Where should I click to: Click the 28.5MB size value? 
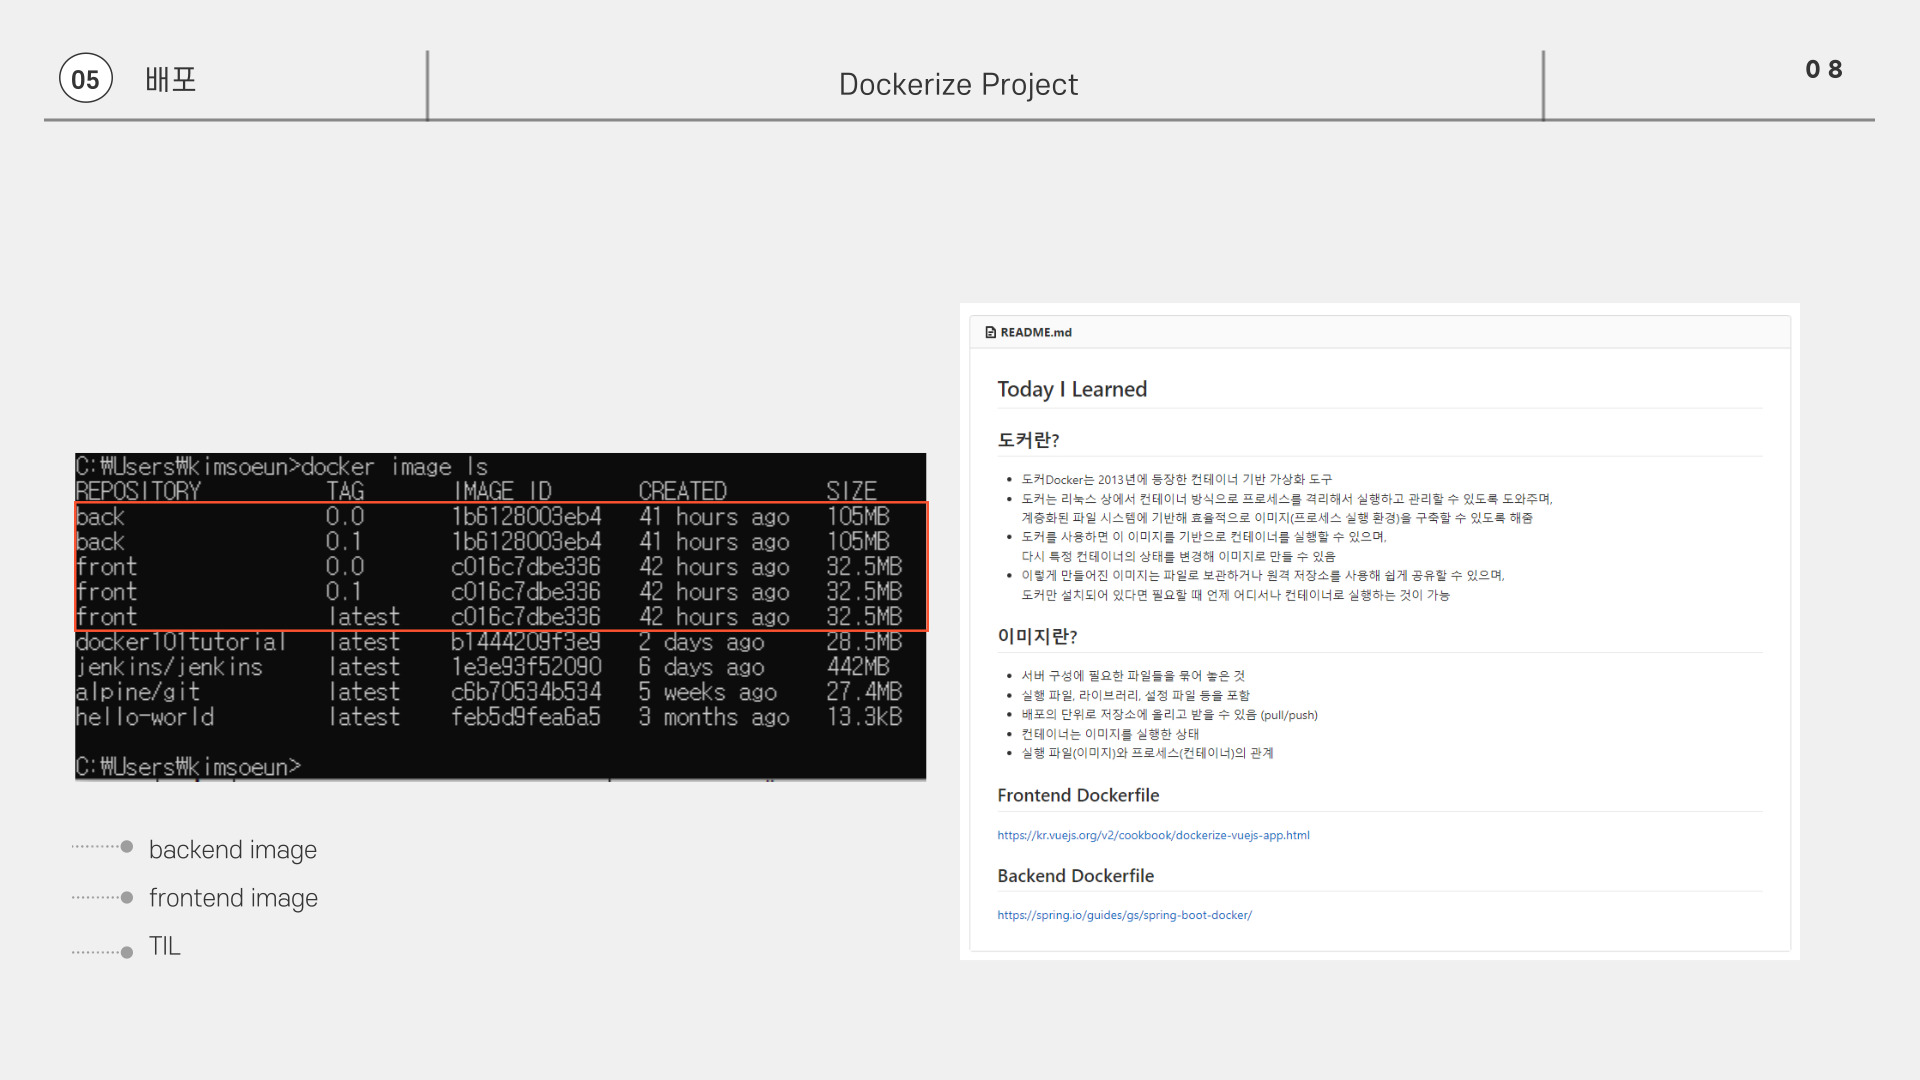click(x=864, y=642)
